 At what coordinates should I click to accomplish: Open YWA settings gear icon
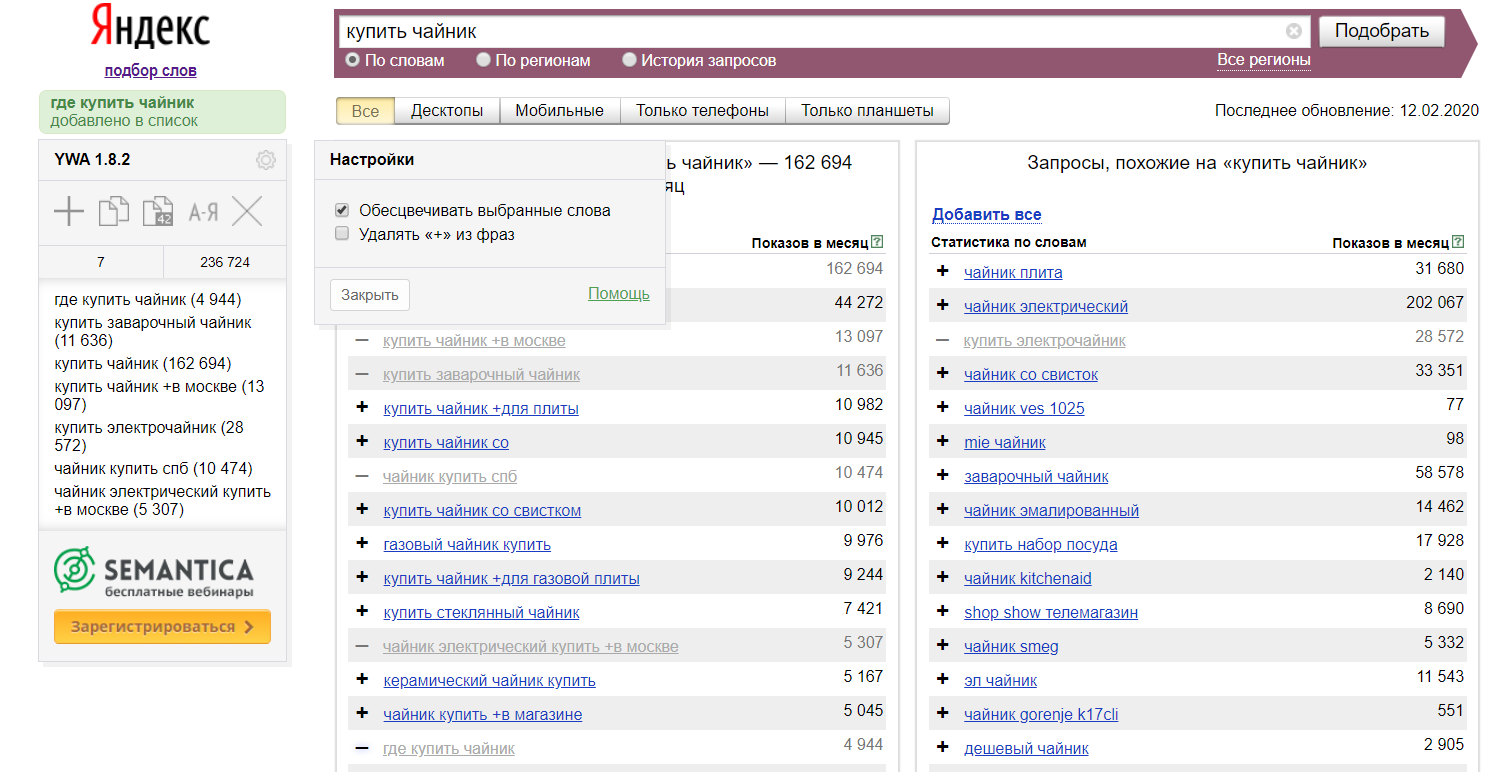coord(265,160)
